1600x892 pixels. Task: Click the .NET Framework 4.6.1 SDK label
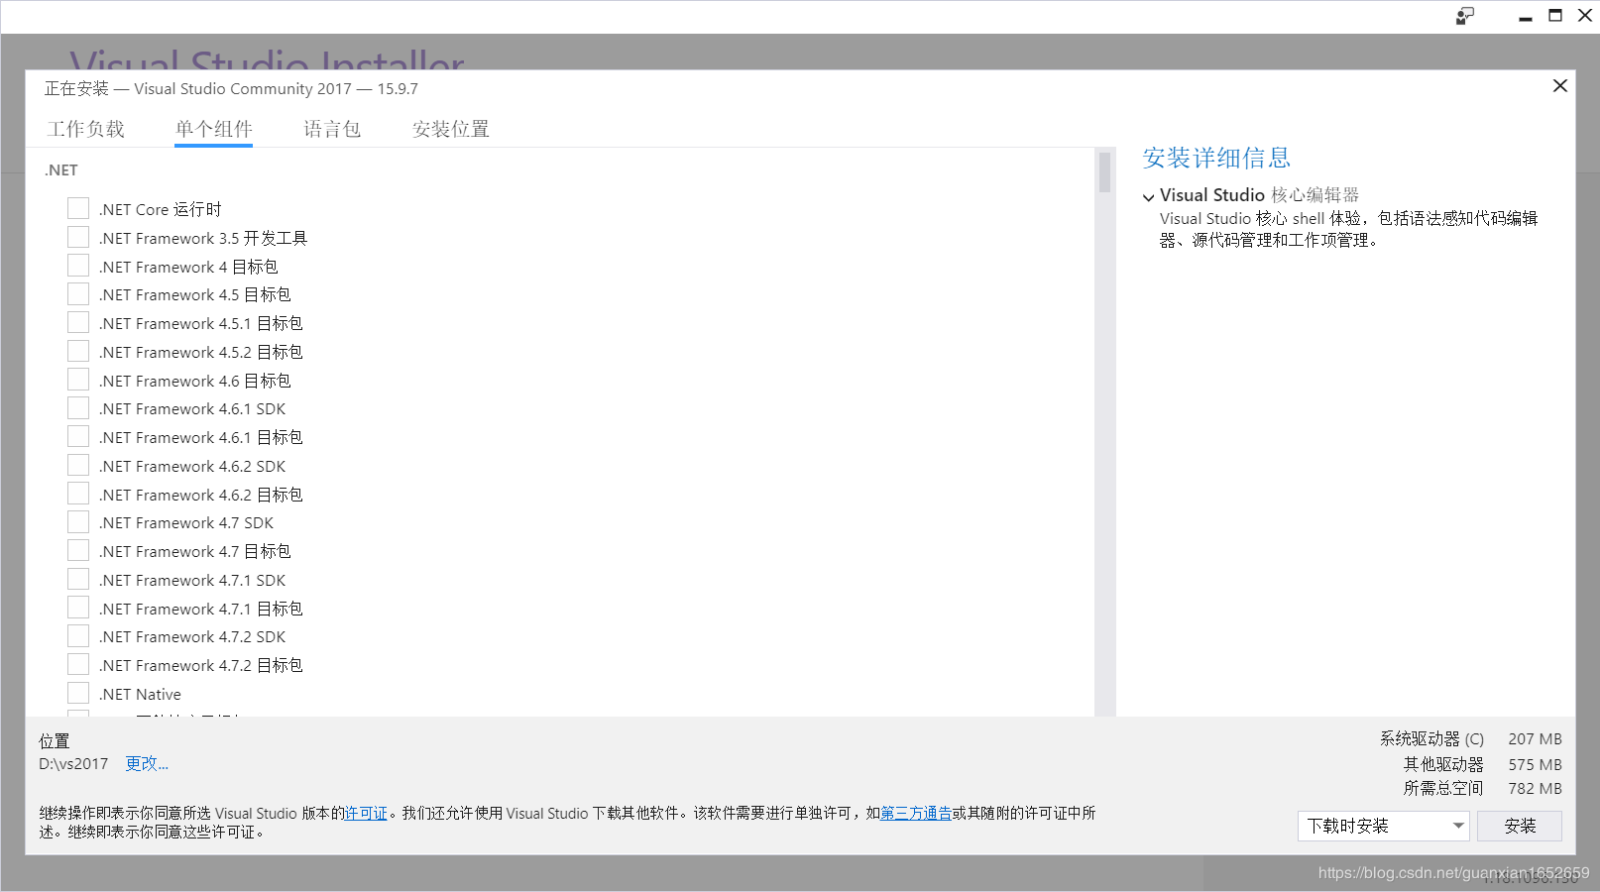click(192, 409)
